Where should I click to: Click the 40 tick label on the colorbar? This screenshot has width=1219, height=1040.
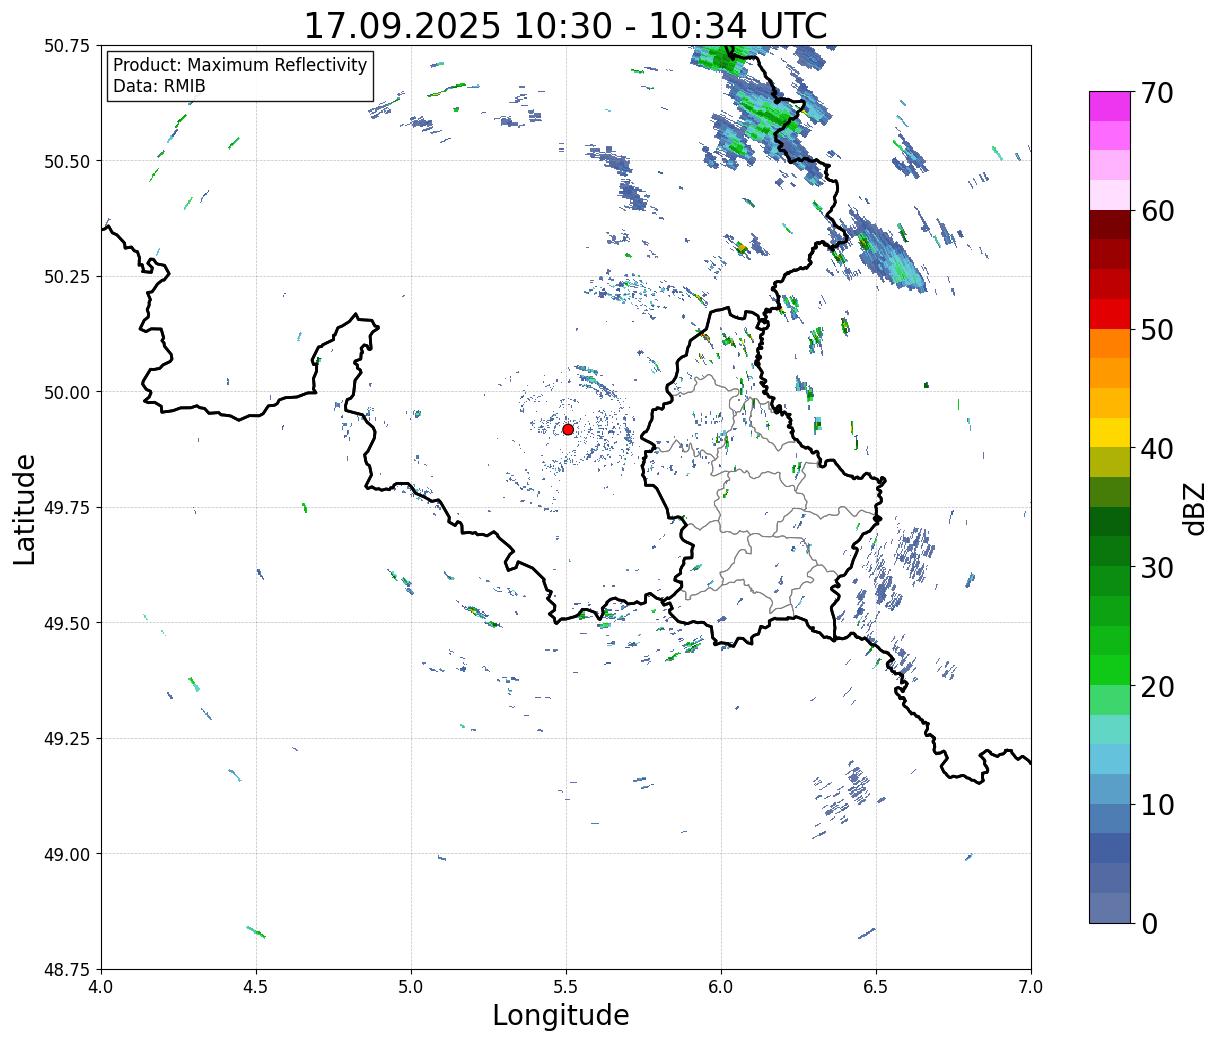coord(1156,449)
